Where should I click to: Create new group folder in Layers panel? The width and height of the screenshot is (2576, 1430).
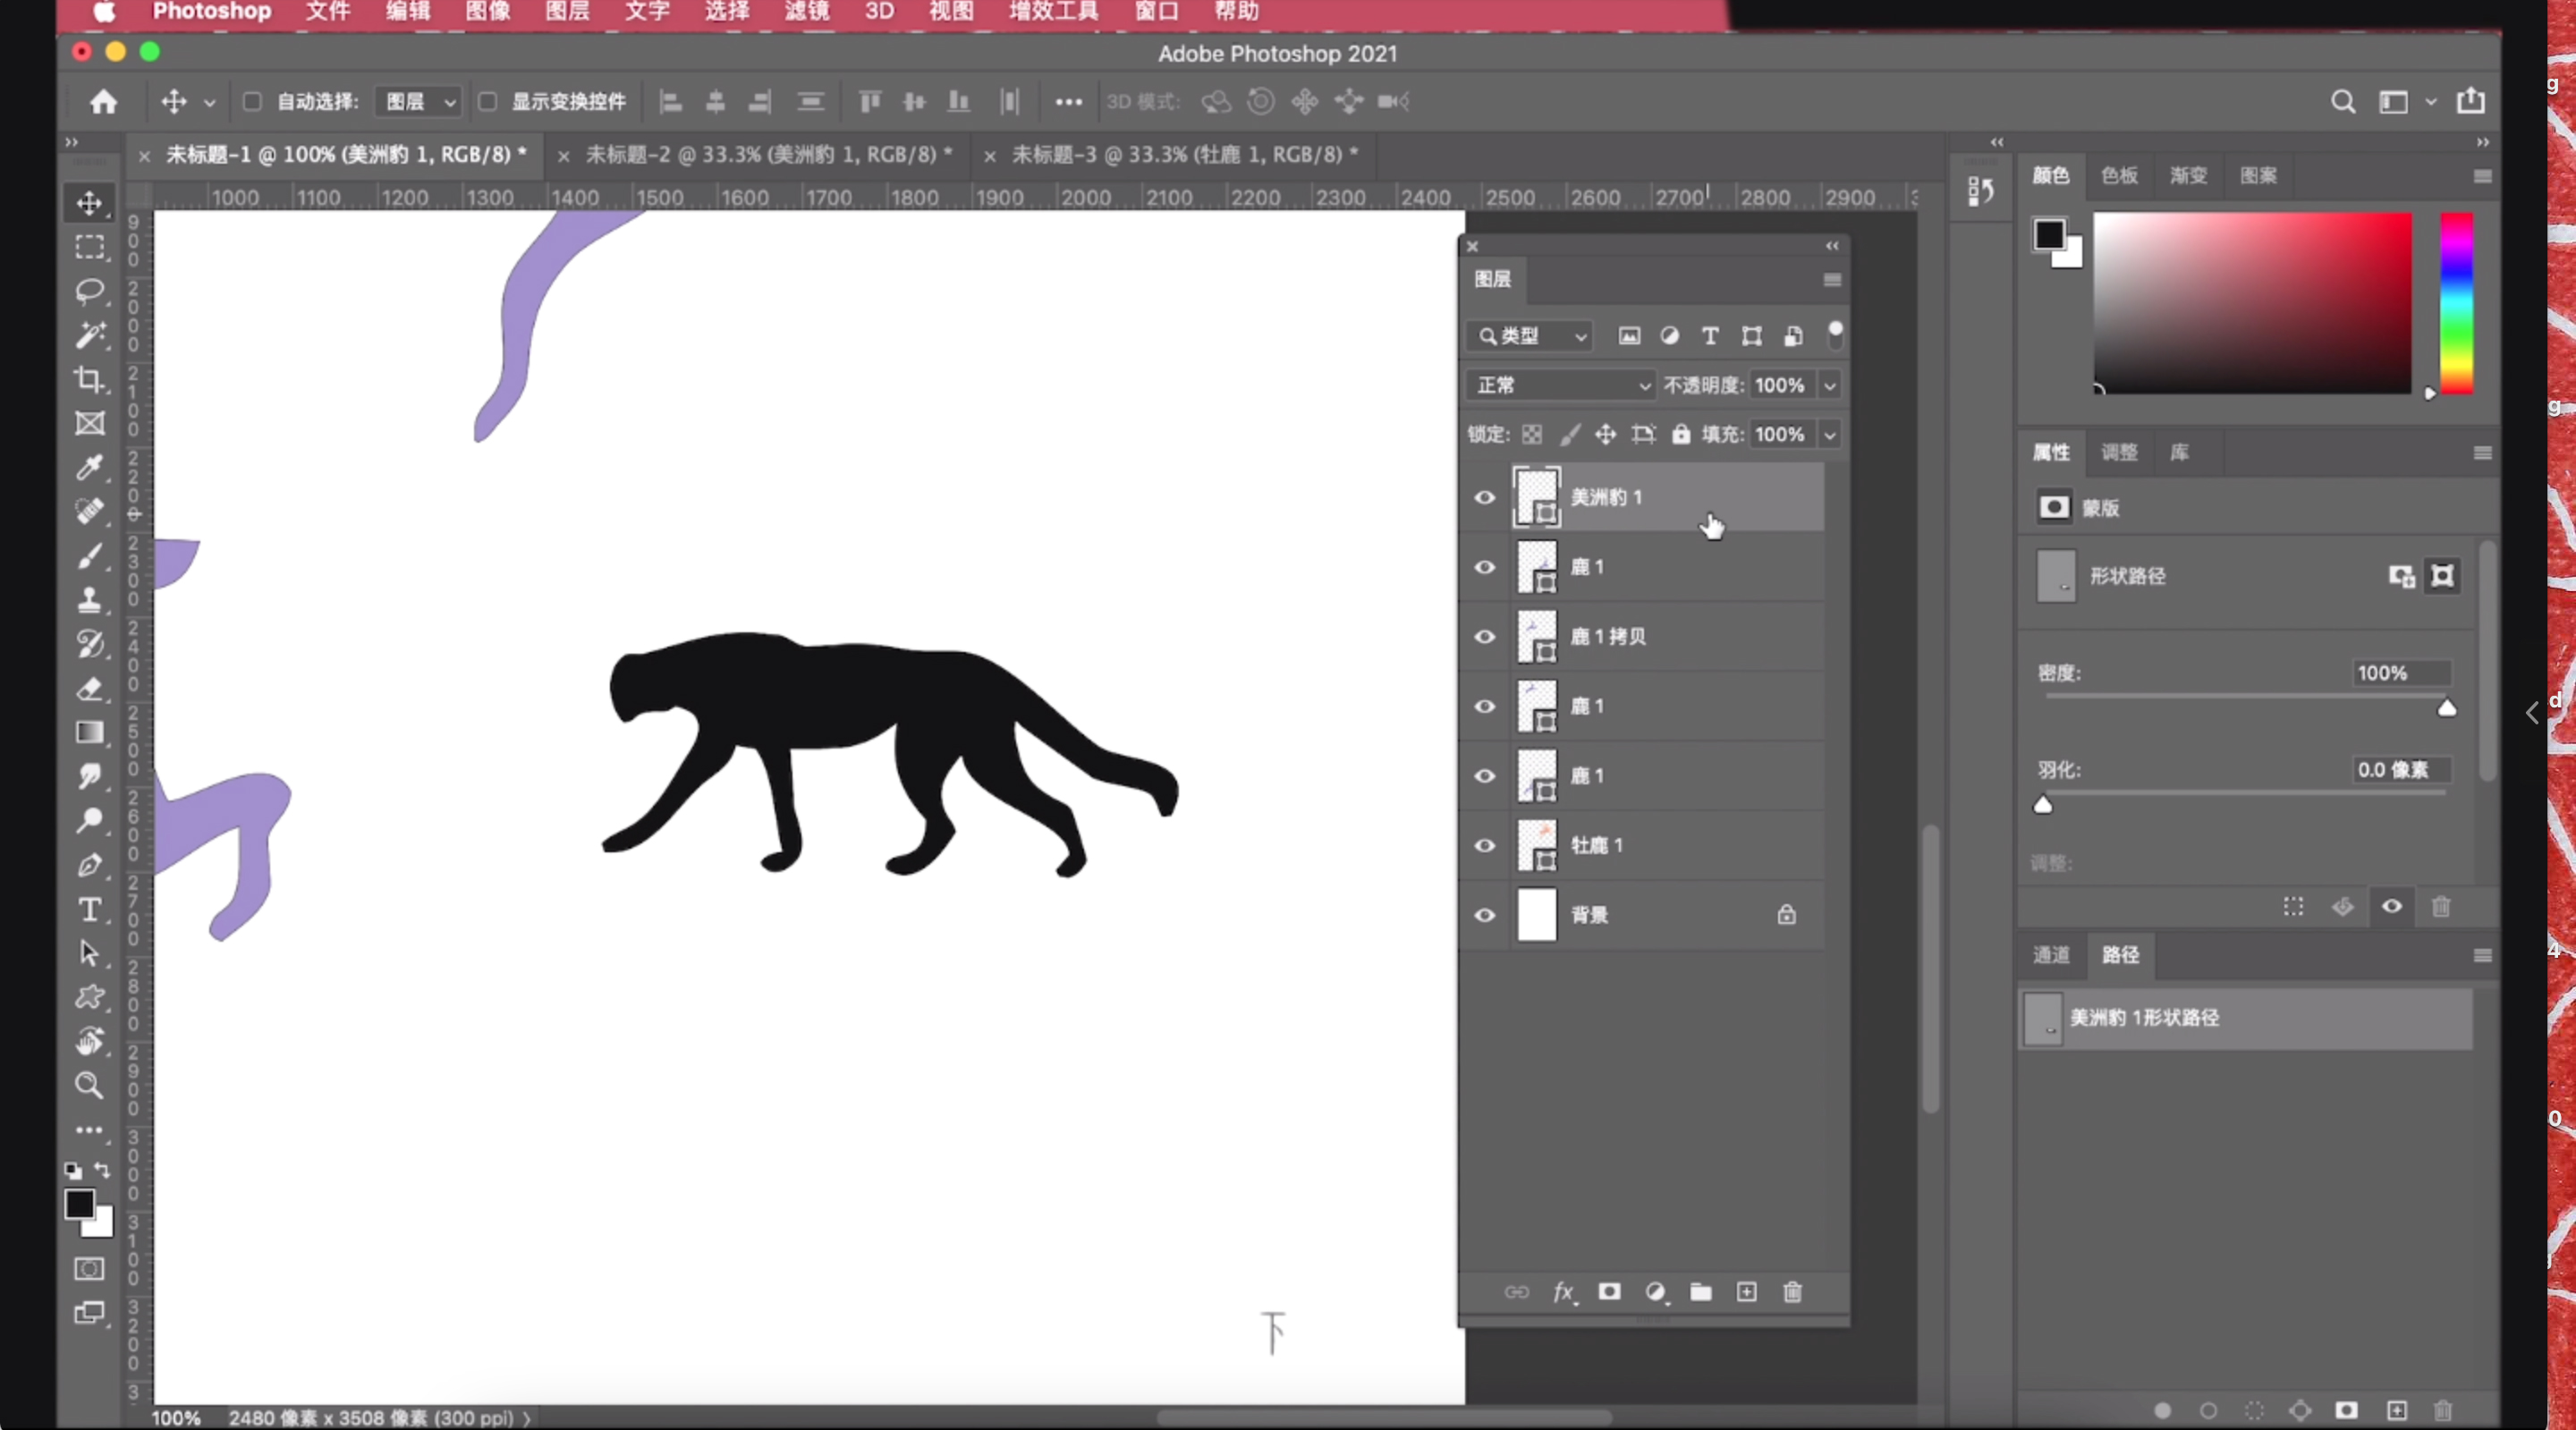(1700, 1292)
